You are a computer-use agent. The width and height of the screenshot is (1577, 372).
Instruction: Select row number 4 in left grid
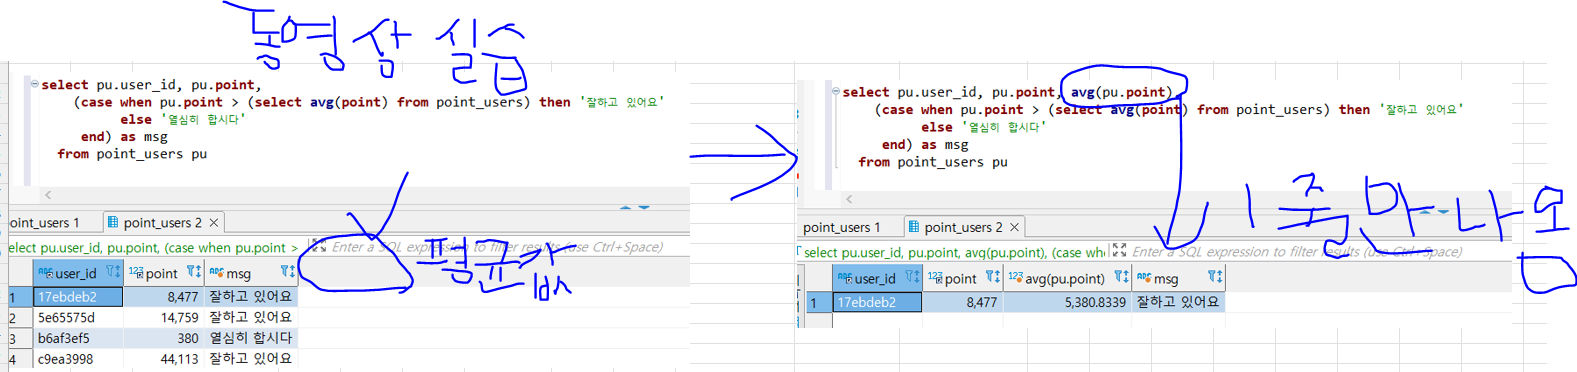click(19, 359)
